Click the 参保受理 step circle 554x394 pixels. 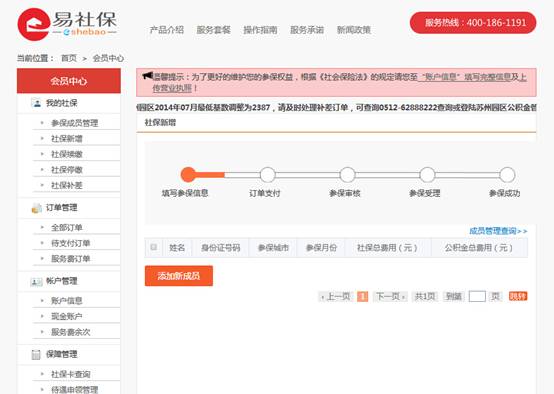pos(428,175)
